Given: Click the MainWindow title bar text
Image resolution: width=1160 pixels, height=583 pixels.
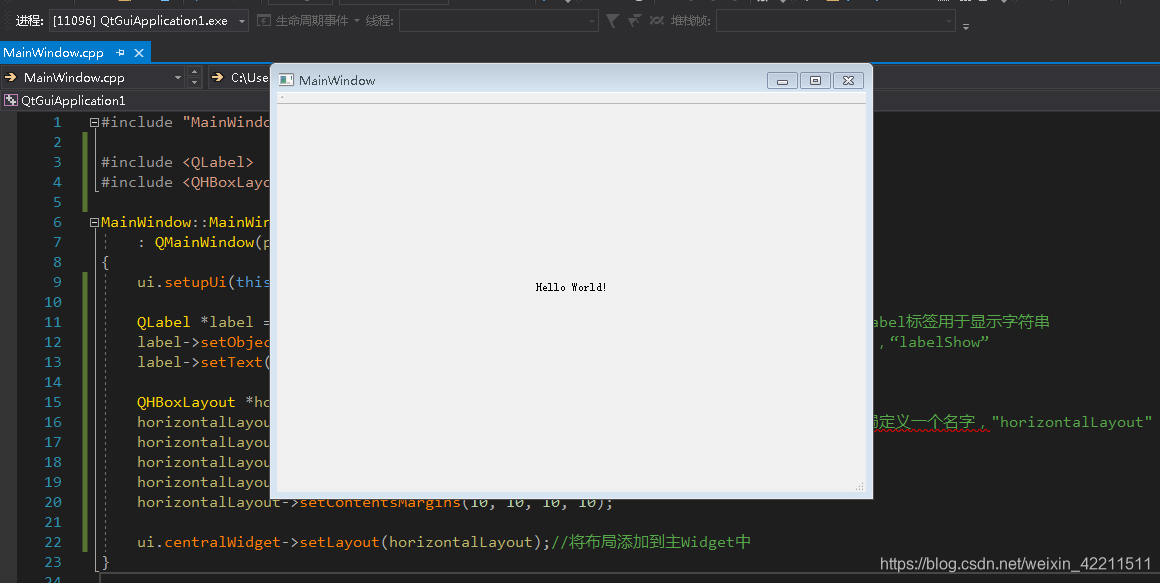Looking at the screenshot, I should 337,80.
